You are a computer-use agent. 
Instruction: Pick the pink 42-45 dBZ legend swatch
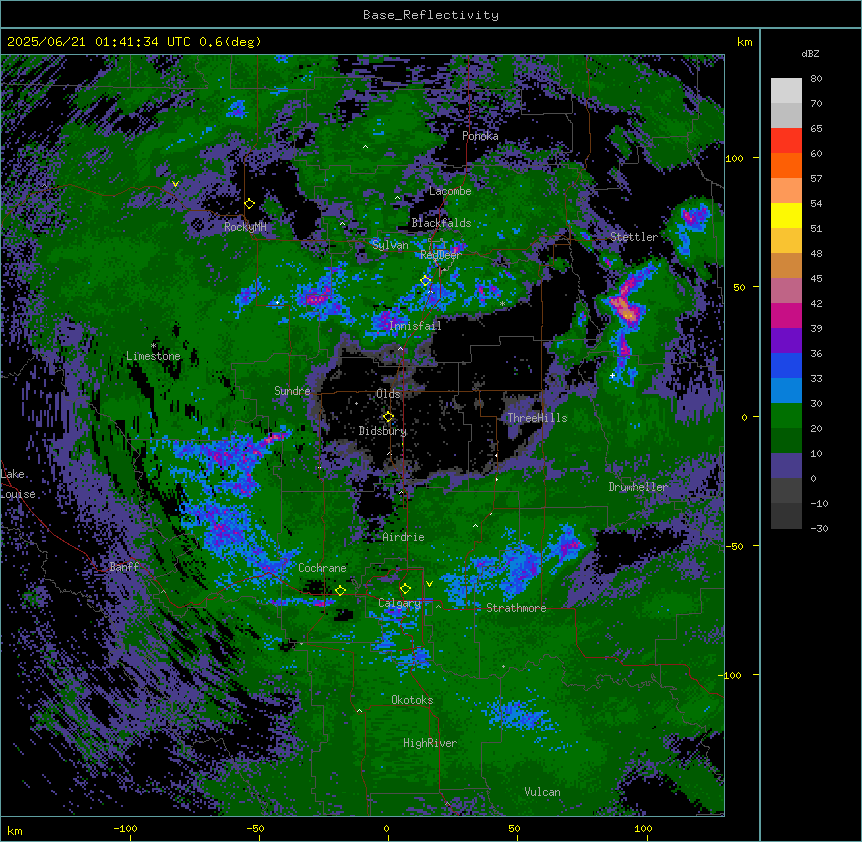point(786,291)
